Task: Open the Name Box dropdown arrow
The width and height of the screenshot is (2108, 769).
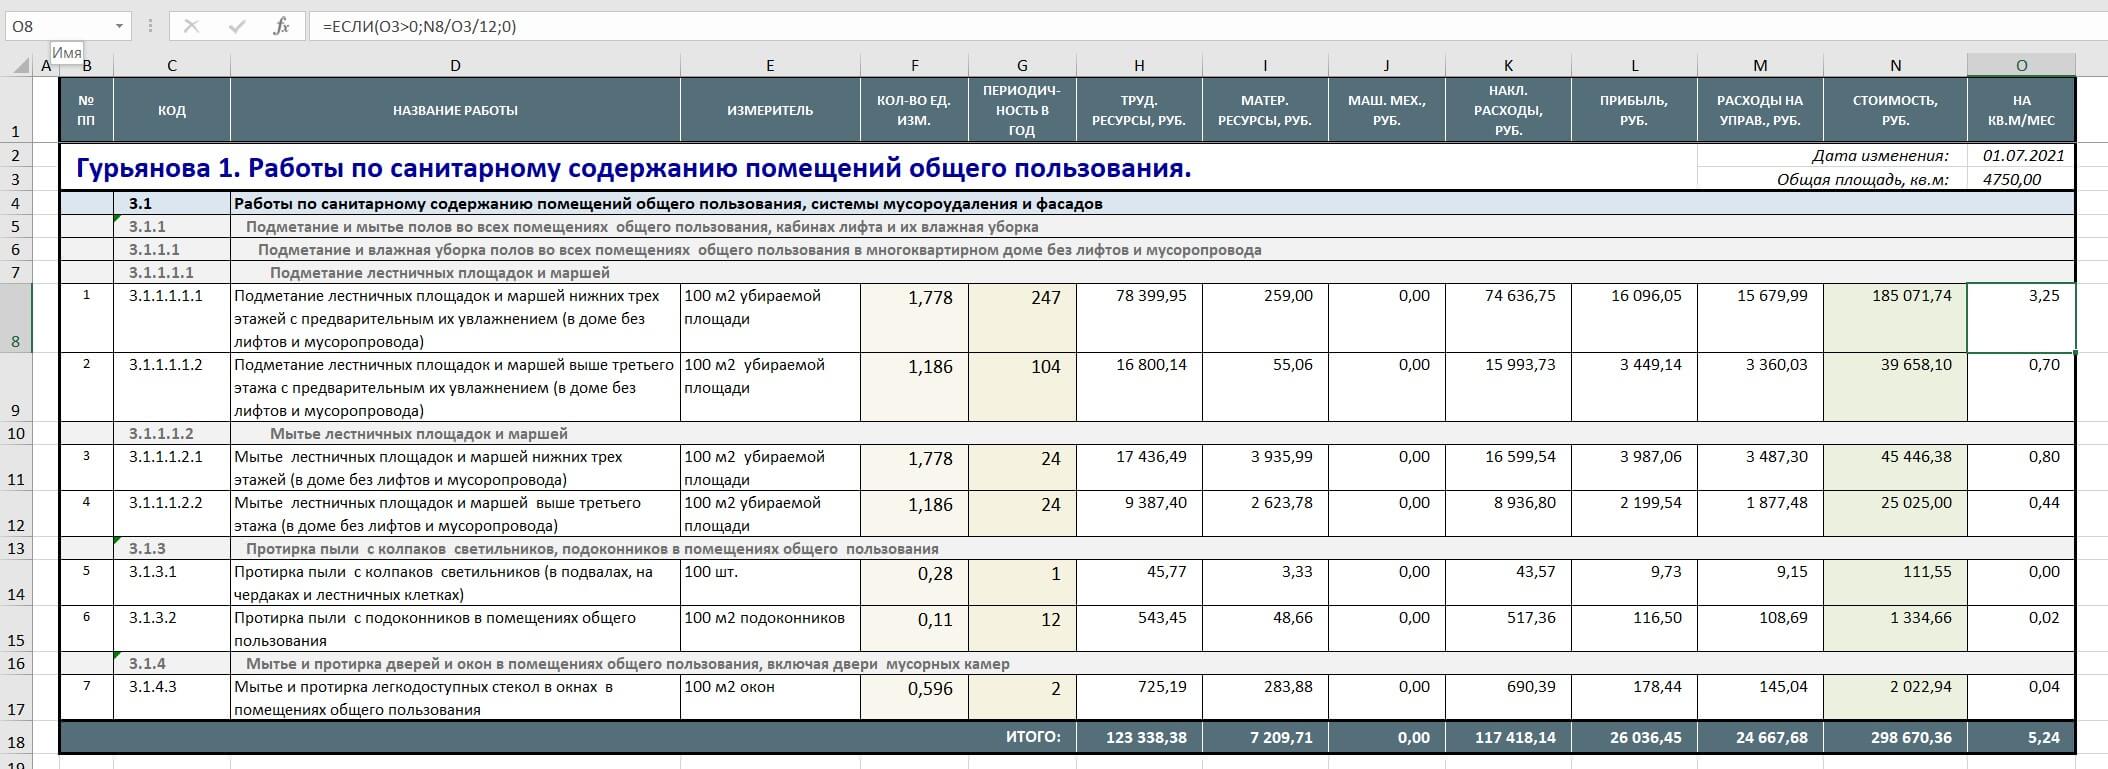Action: click(x=120, y=27)
